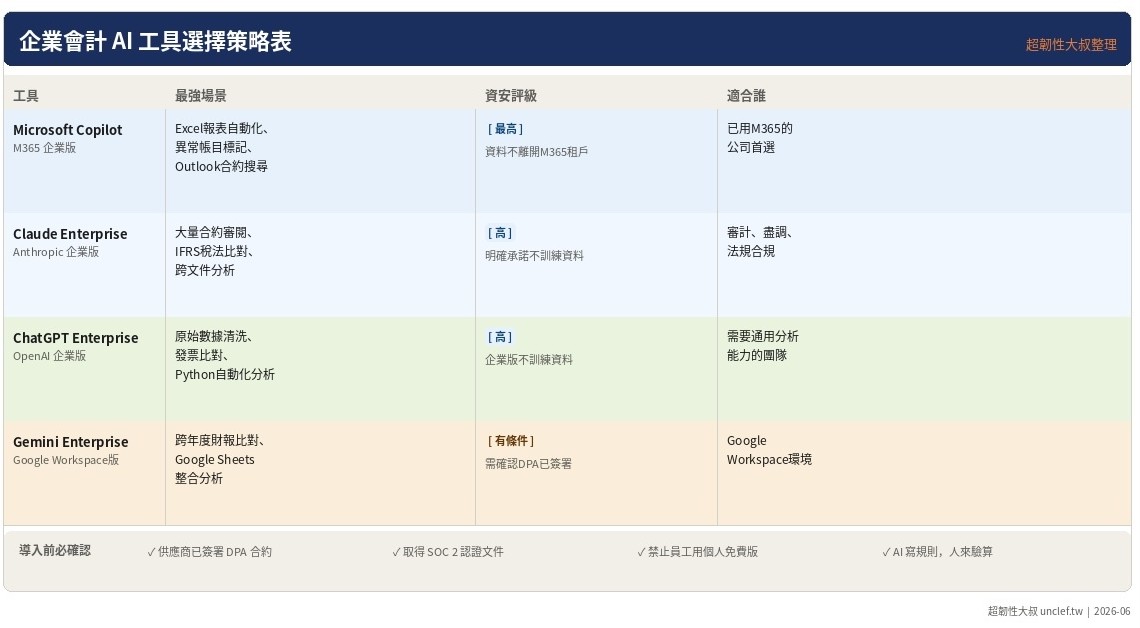Click 法規合規 text

point(751,251)
